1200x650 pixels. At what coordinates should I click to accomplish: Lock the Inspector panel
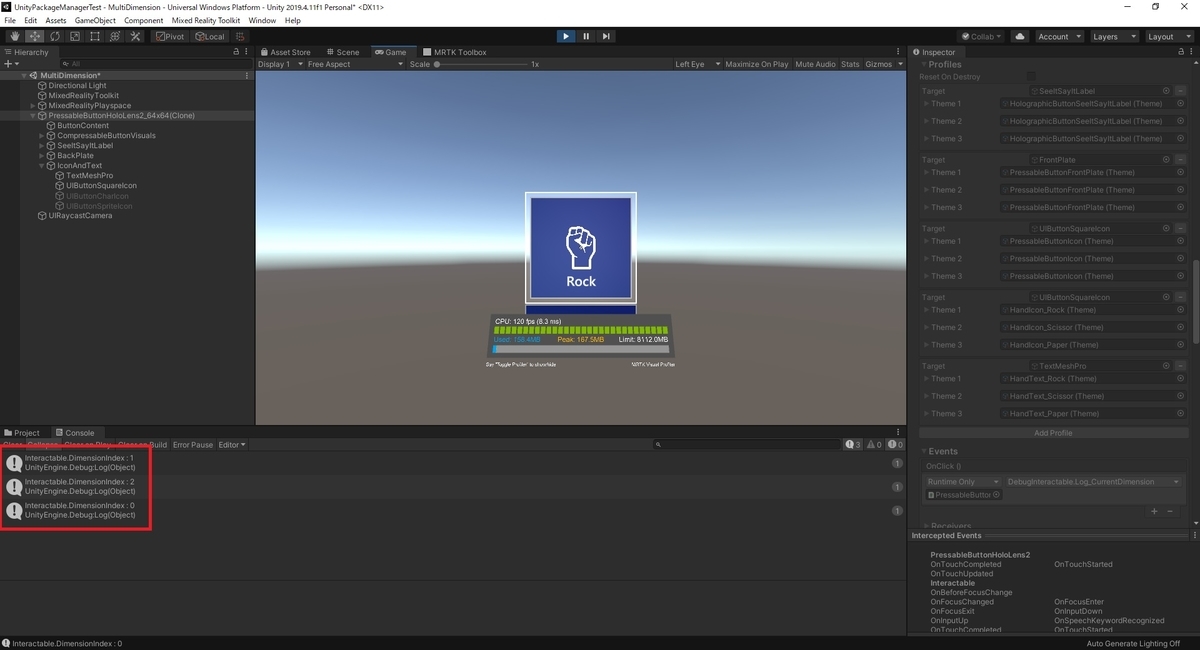[1181, 51]
